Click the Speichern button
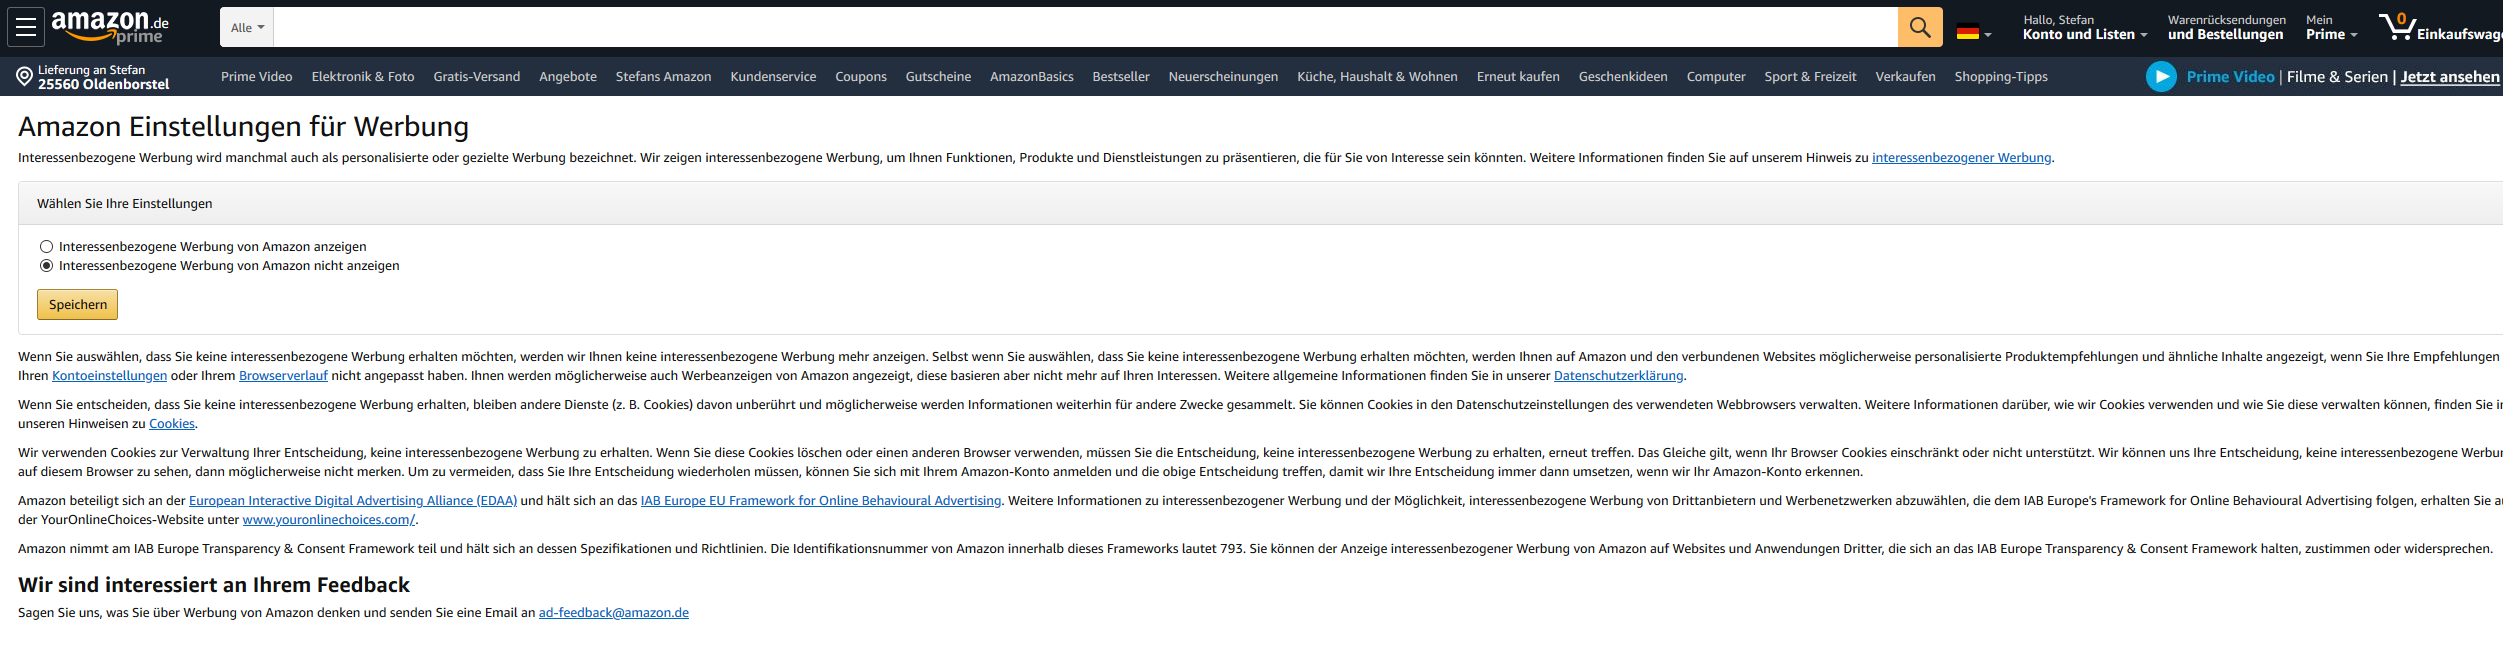The height and width of the screenshot is (666, 2503). 77,305
